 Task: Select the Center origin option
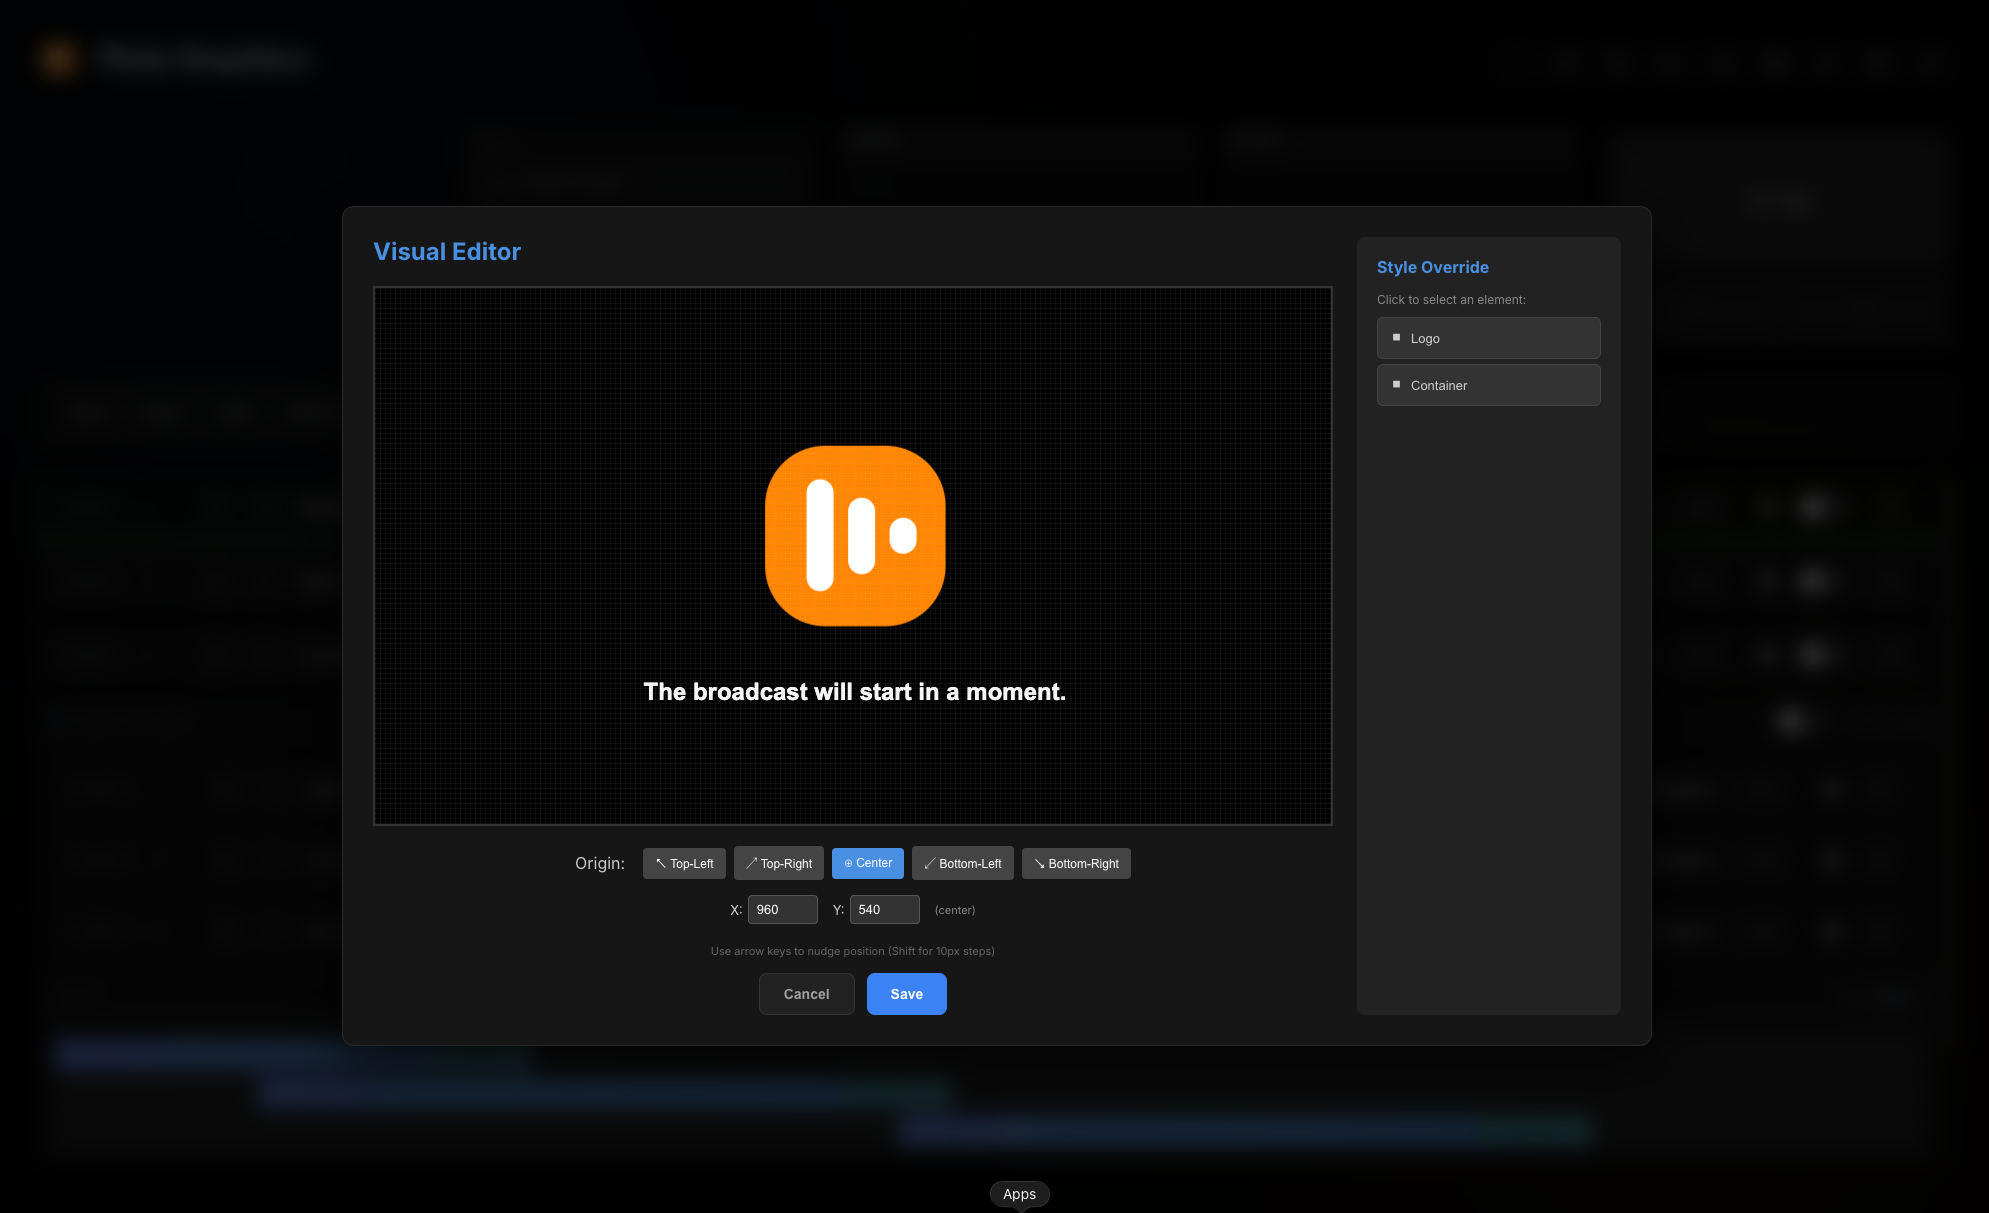coord(867,863)
